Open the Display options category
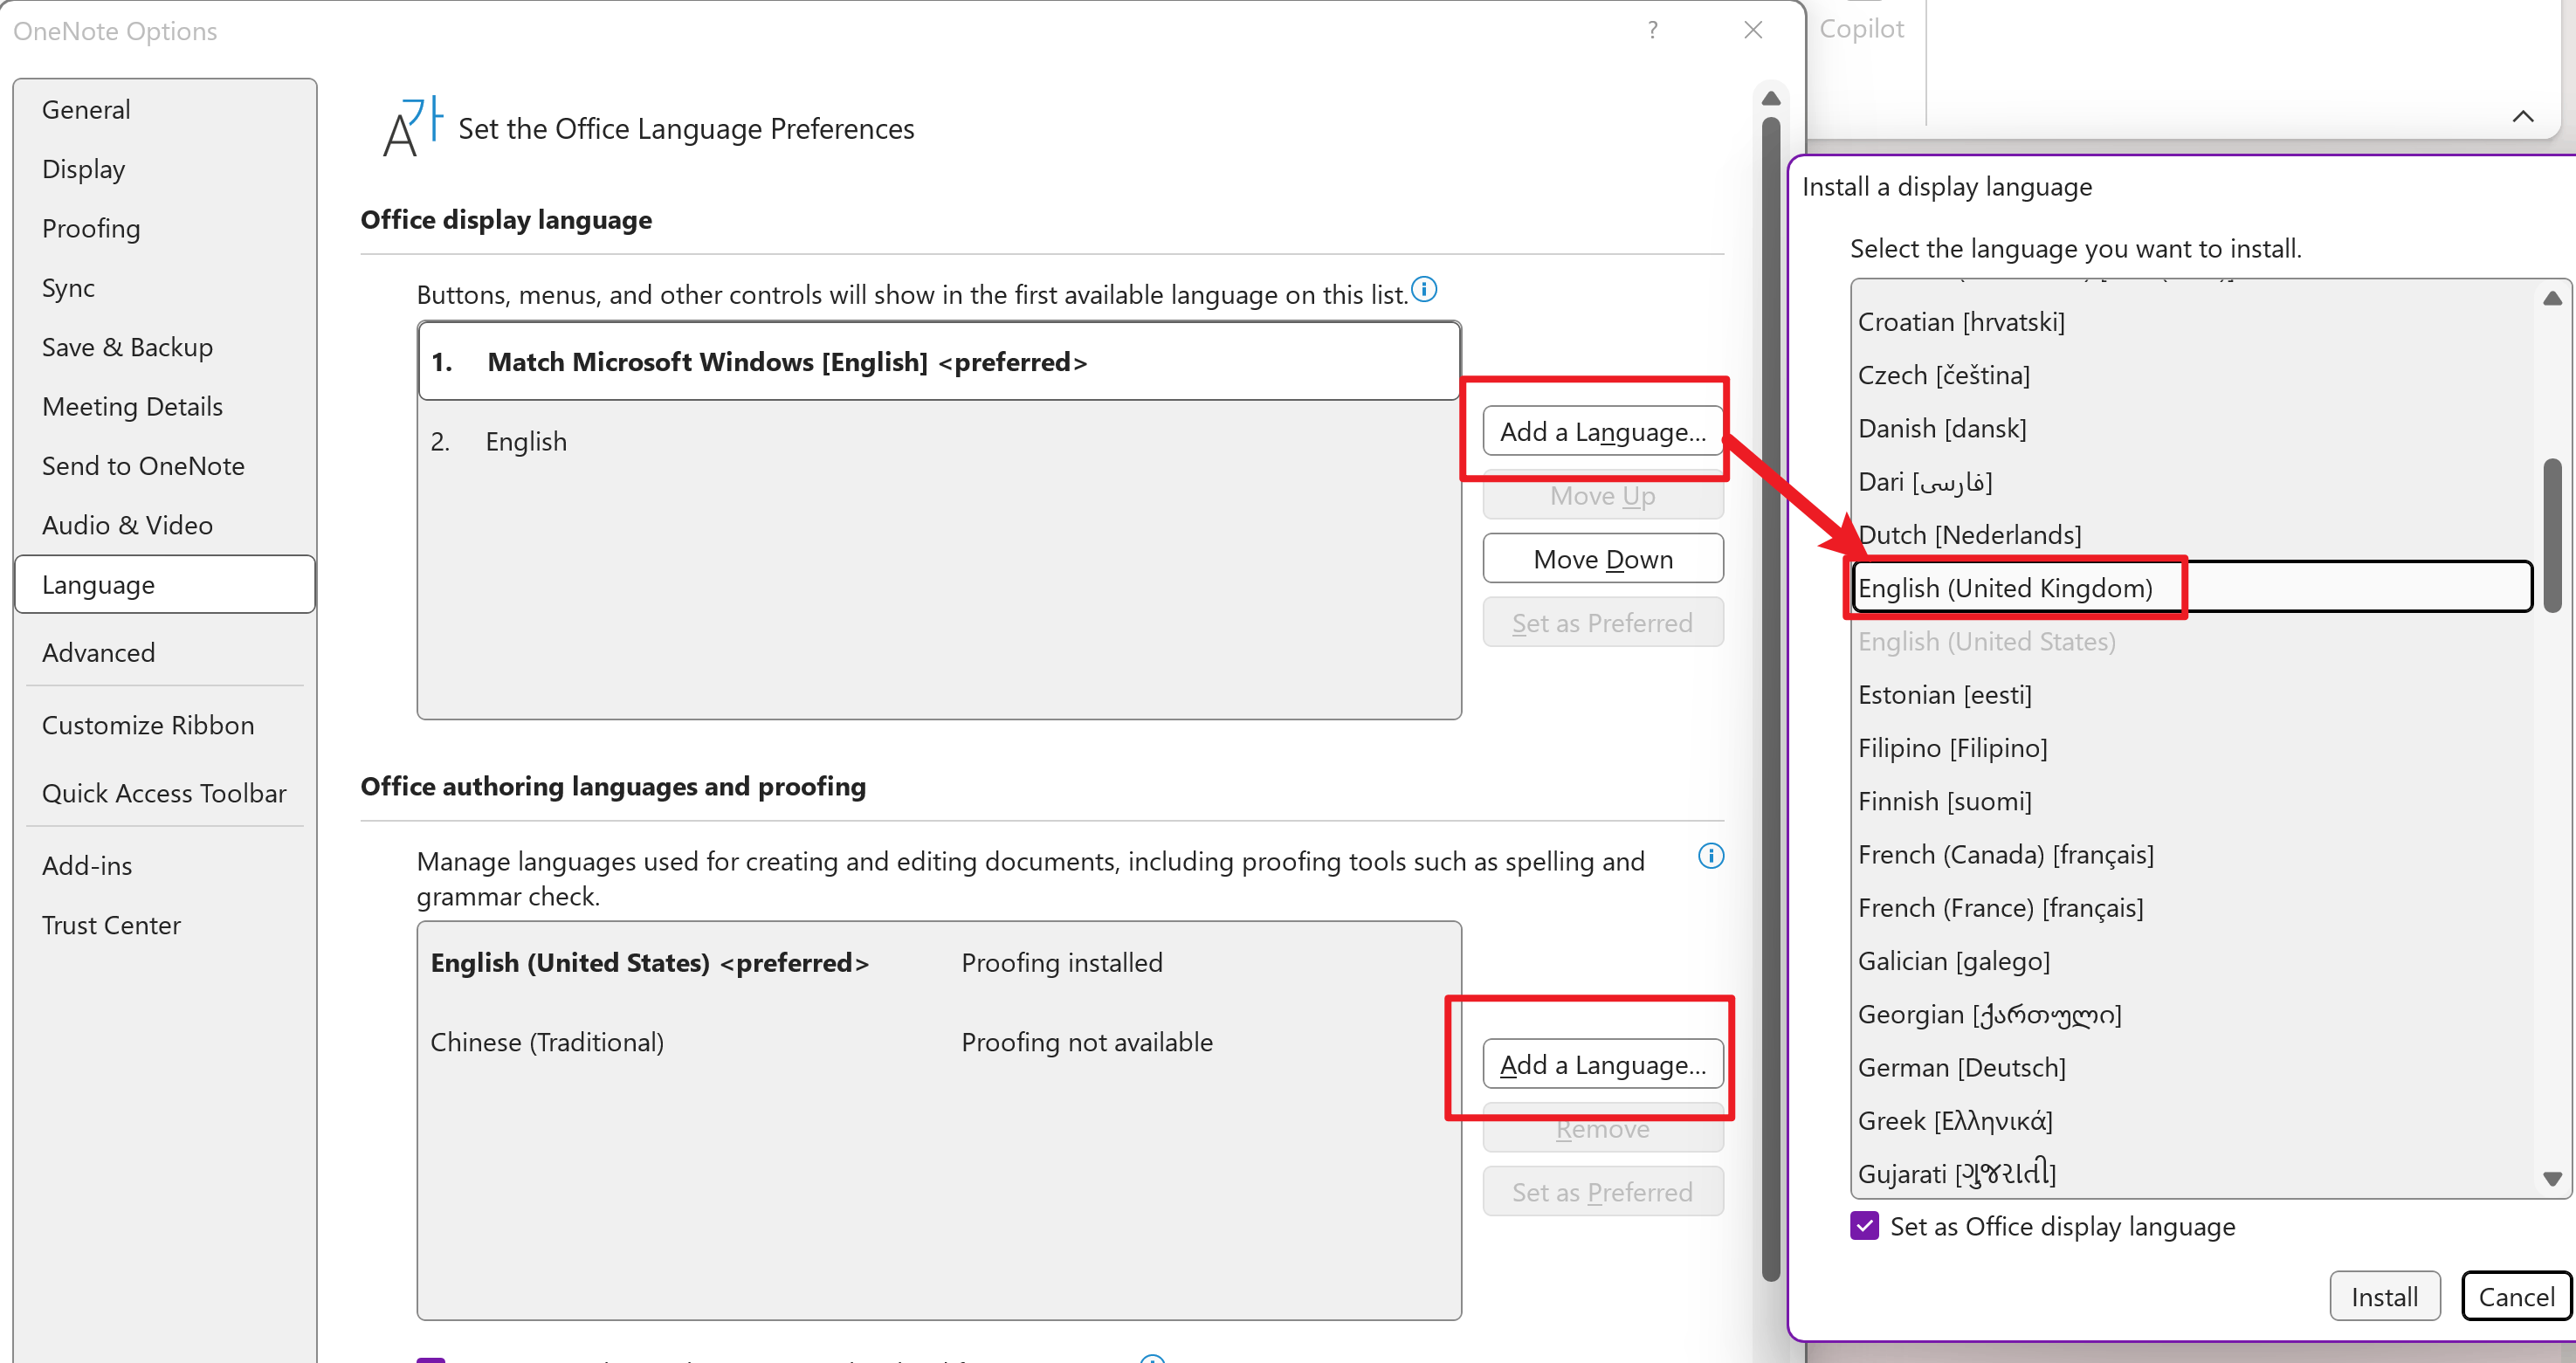 pos(166,169)
